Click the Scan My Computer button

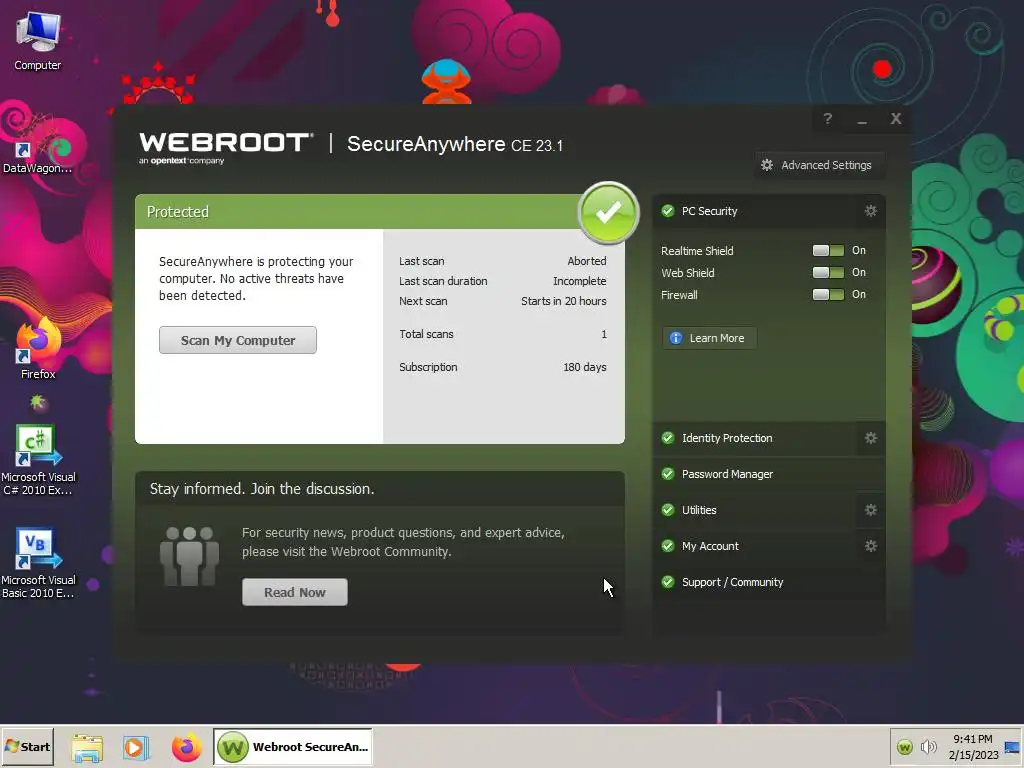238,340
